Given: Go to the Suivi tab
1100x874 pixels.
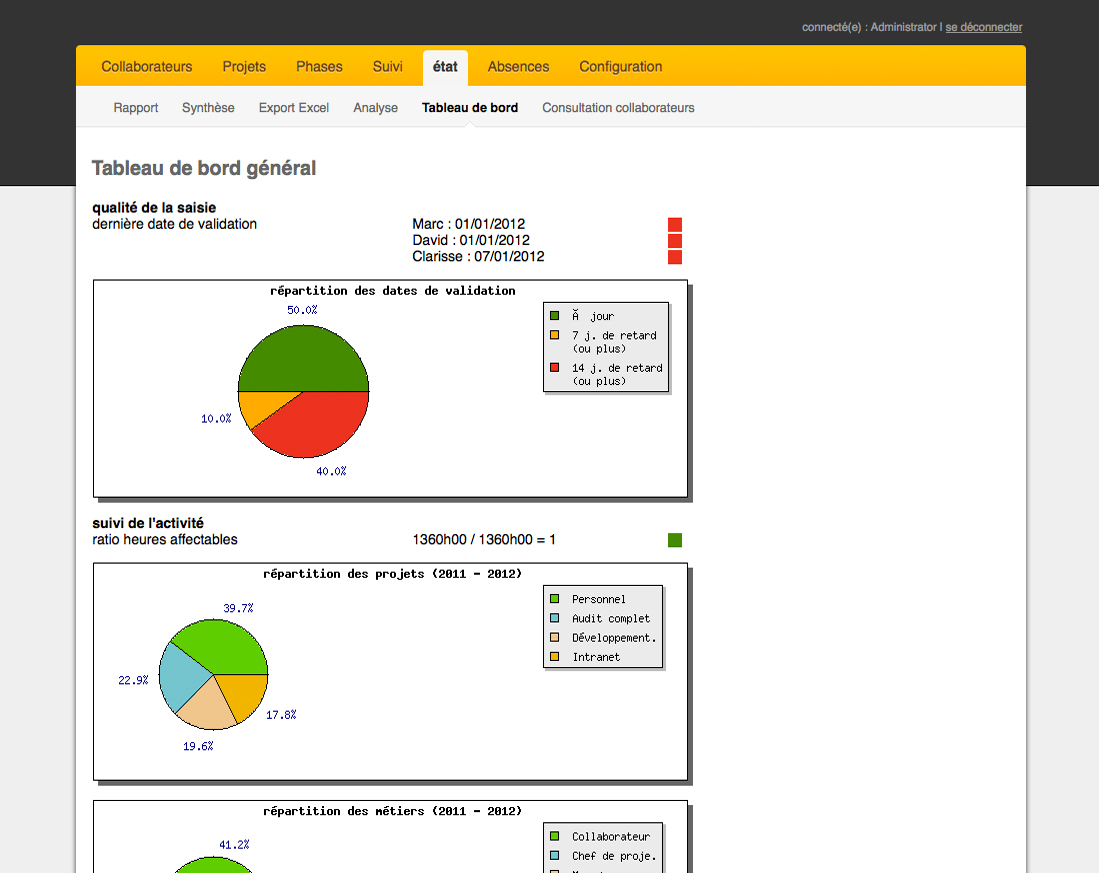Looking at the screenshot, I should pos(387,67).
